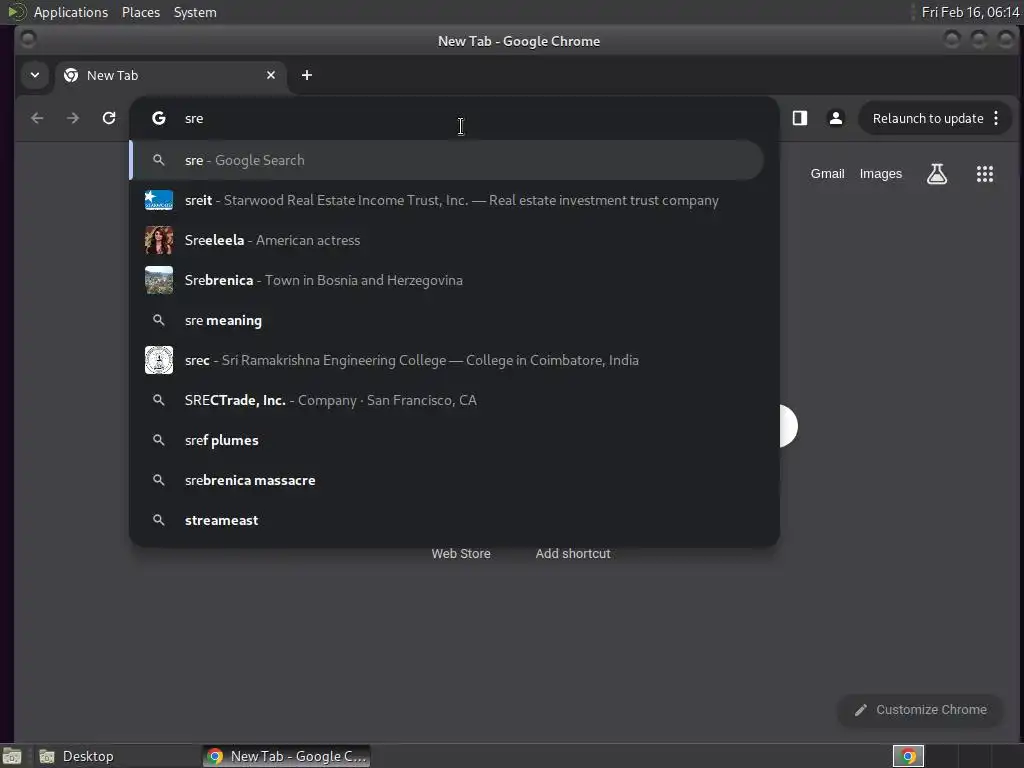Close the New Tab tab
This screenshot has width=1024, height=768.
tap(271, 75)
